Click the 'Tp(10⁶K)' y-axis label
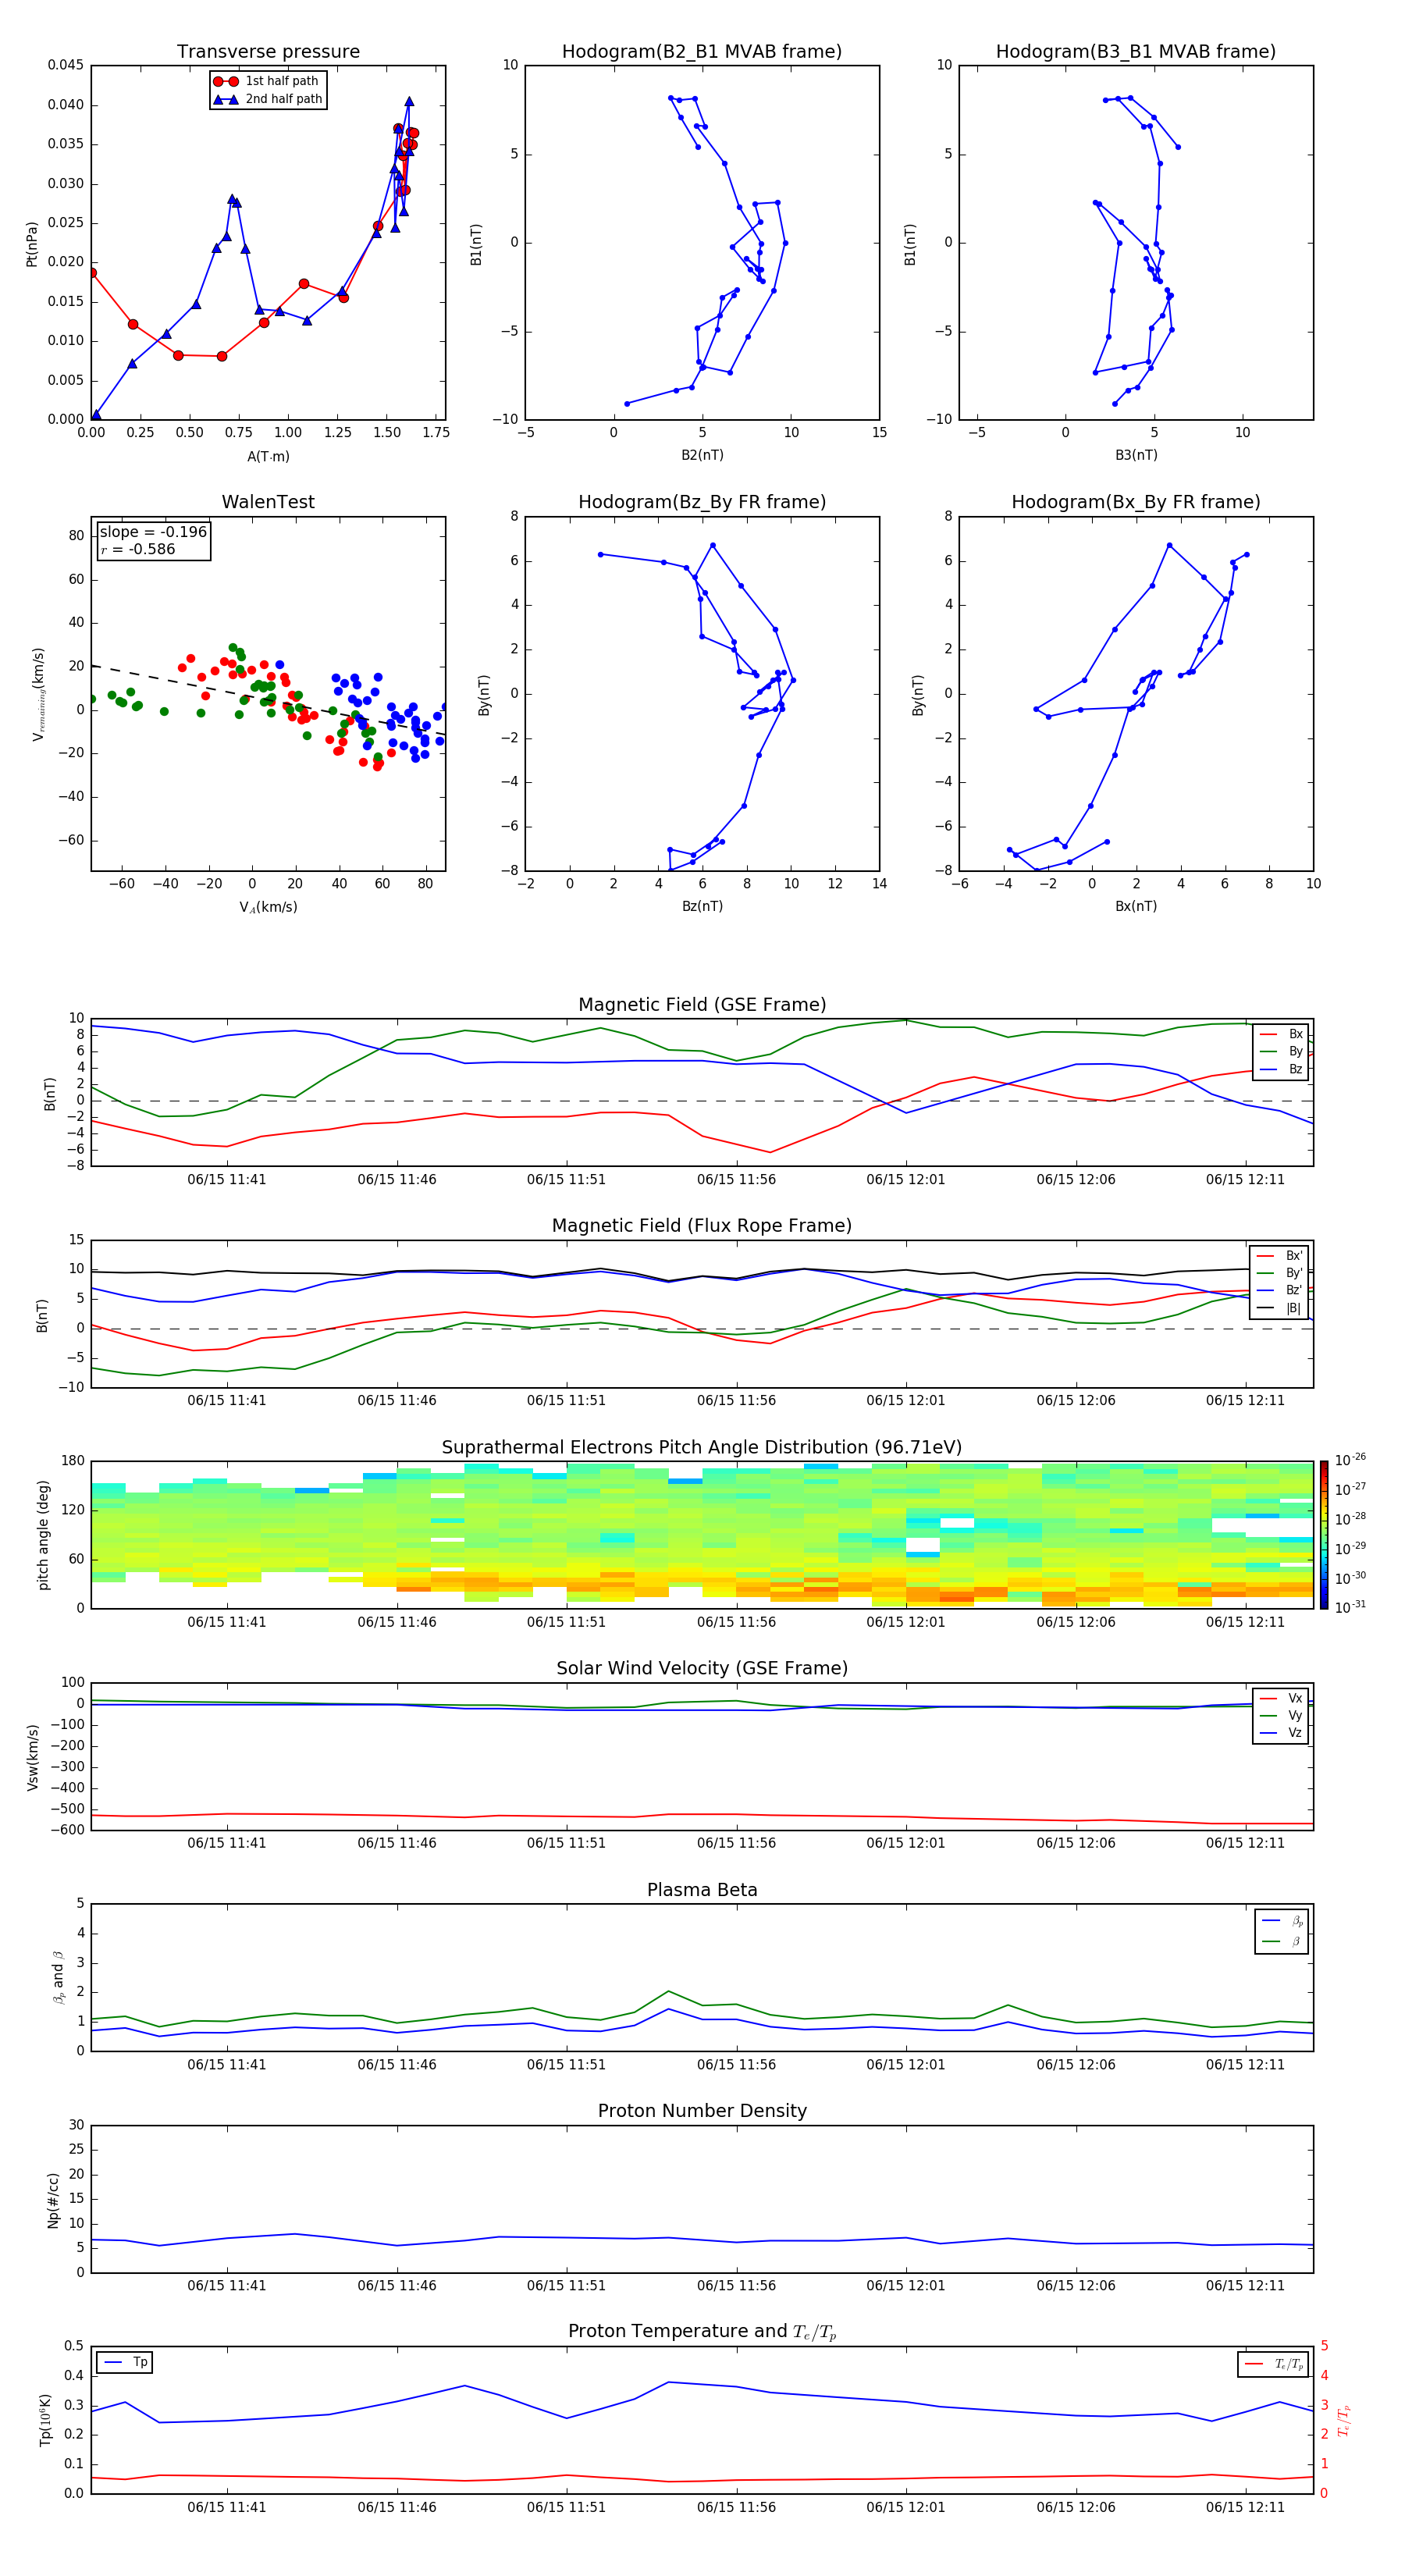1405x2576 pixels. (45, 2420)
